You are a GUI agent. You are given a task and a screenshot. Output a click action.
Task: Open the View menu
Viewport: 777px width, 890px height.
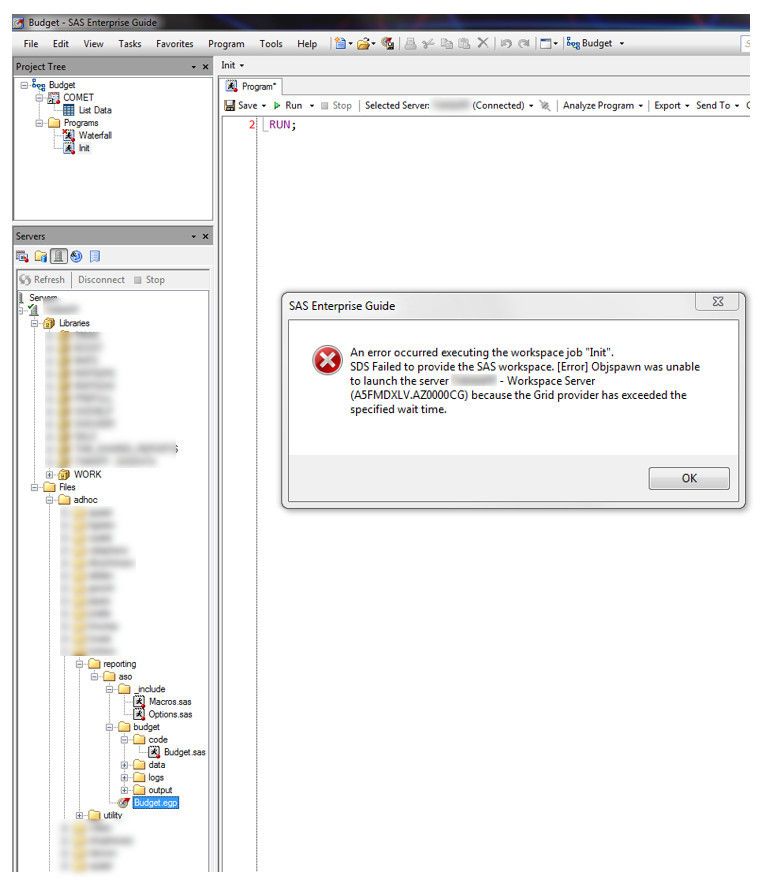[94, 44]
